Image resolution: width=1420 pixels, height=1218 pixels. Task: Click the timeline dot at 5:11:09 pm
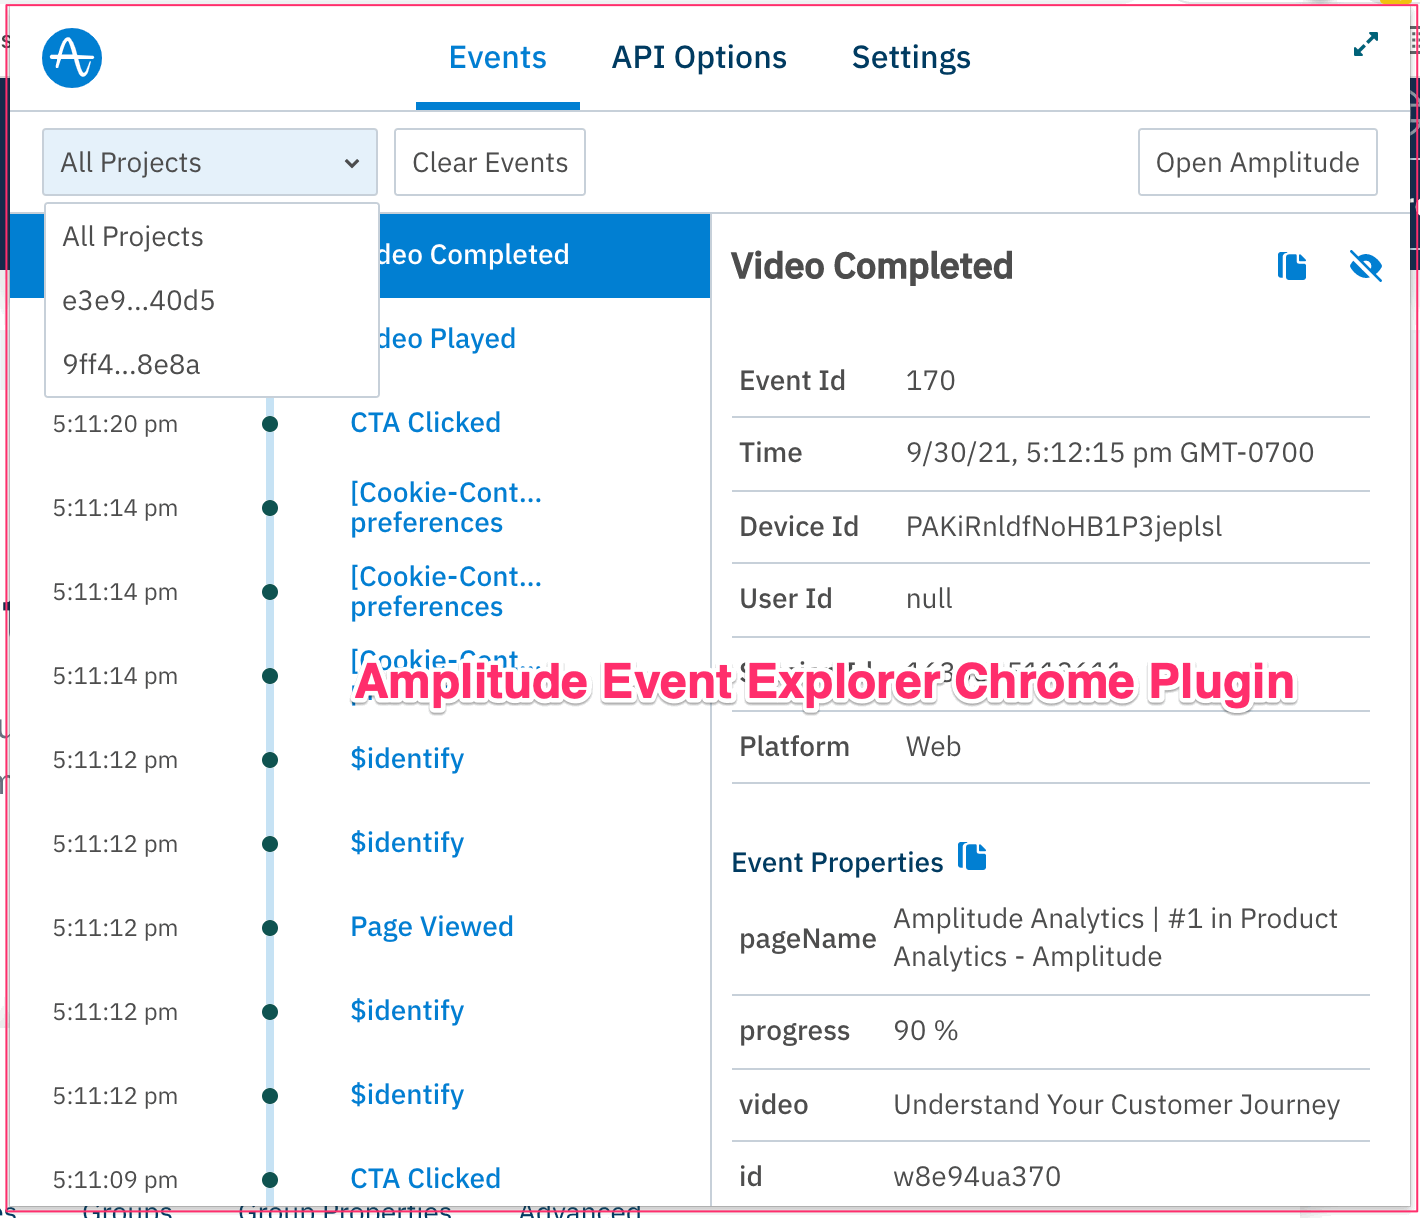(x=270, y=1180)
